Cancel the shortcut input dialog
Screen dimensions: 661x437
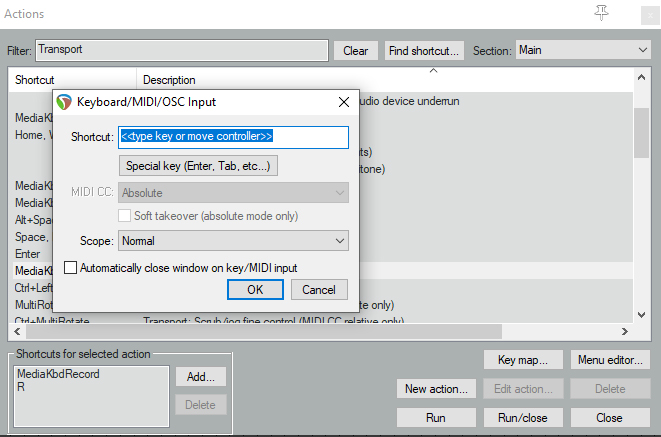(x=319, y=290)
